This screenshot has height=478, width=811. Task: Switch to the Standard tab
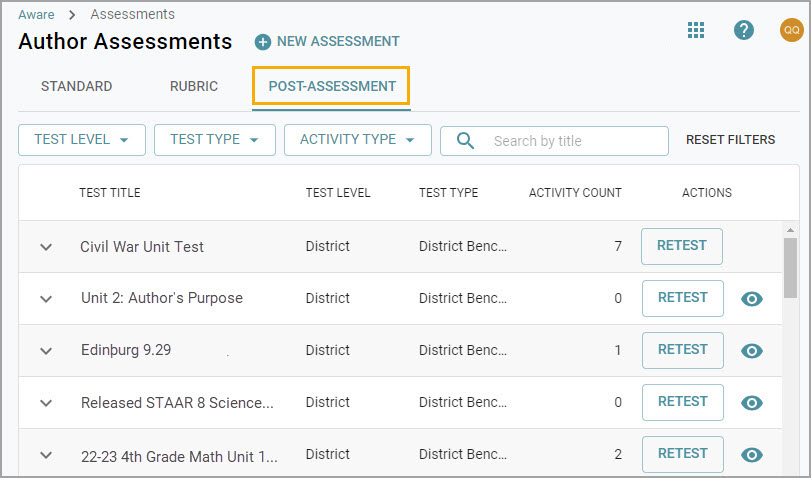tap(77, 86)
